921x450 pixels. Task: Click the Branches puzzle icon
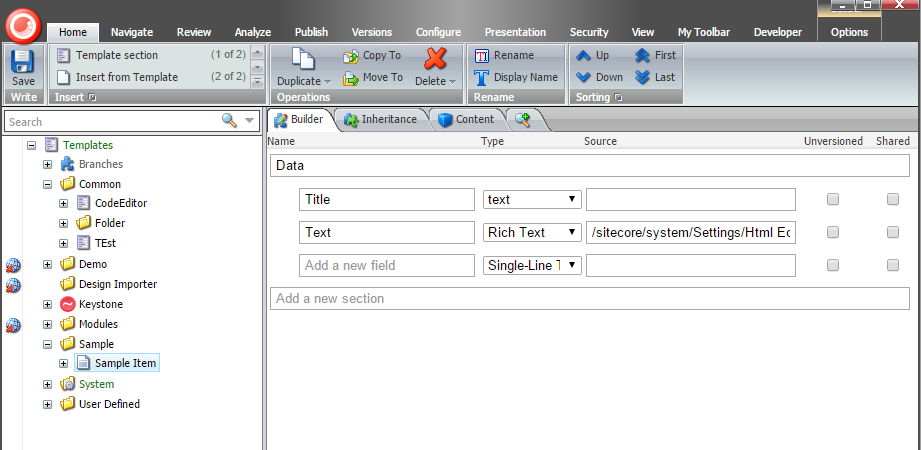click(x=68, y=164)
